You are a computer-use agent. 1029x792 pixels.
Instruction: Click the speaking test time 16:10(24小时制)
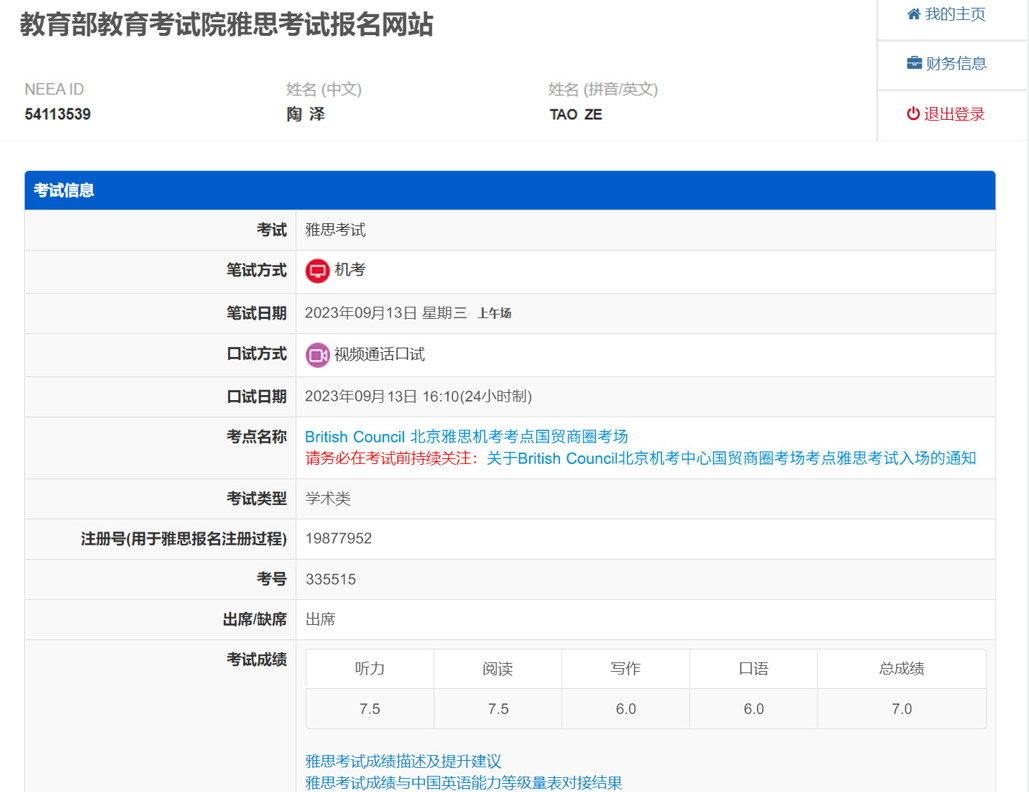pos(477,396)
